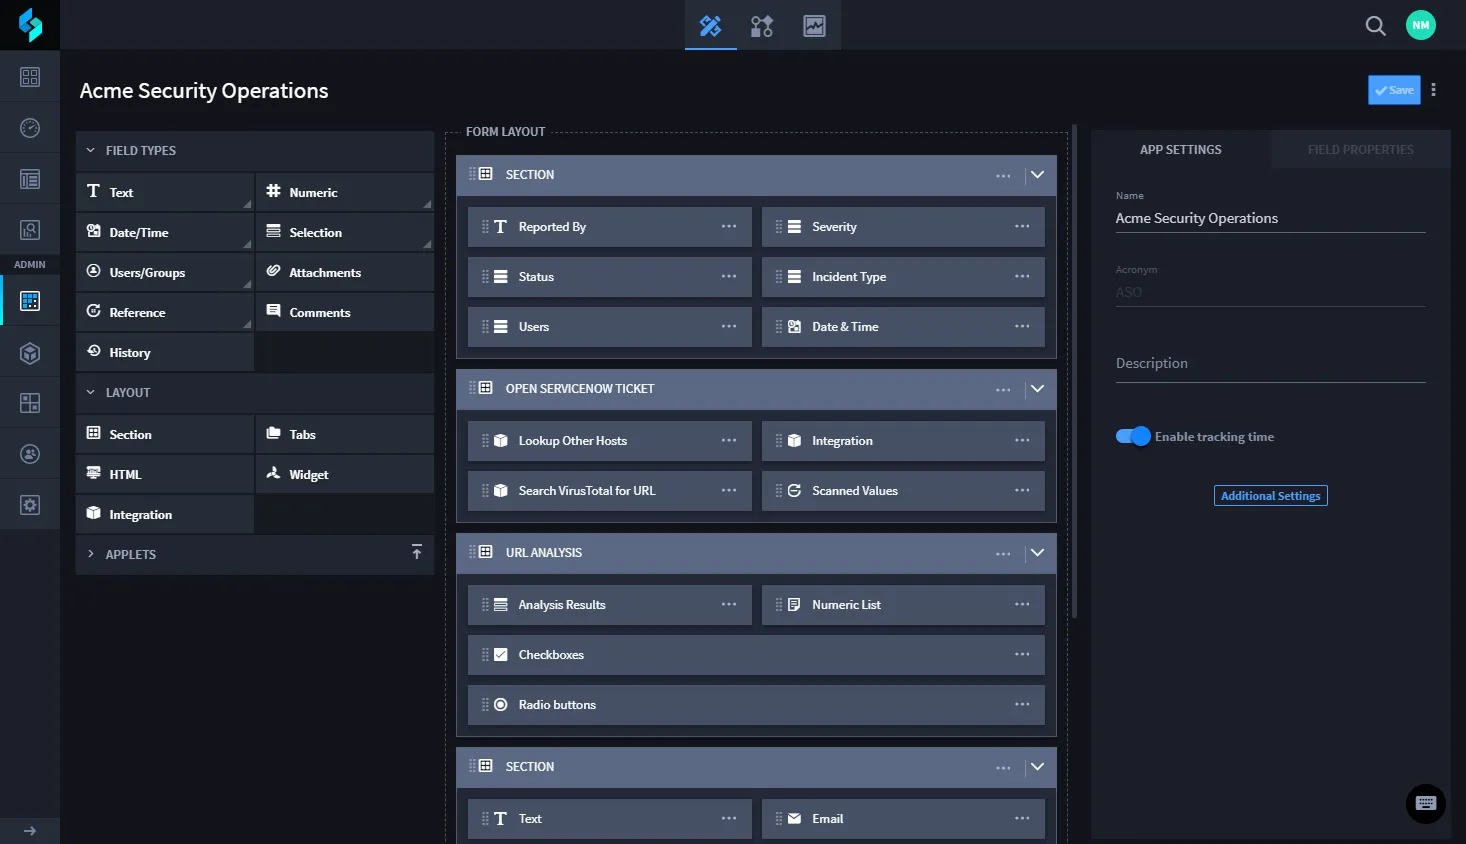Open options menu for URL ANALYSIS section
Screen dimensions: 1466x844
click(1003, 554)
